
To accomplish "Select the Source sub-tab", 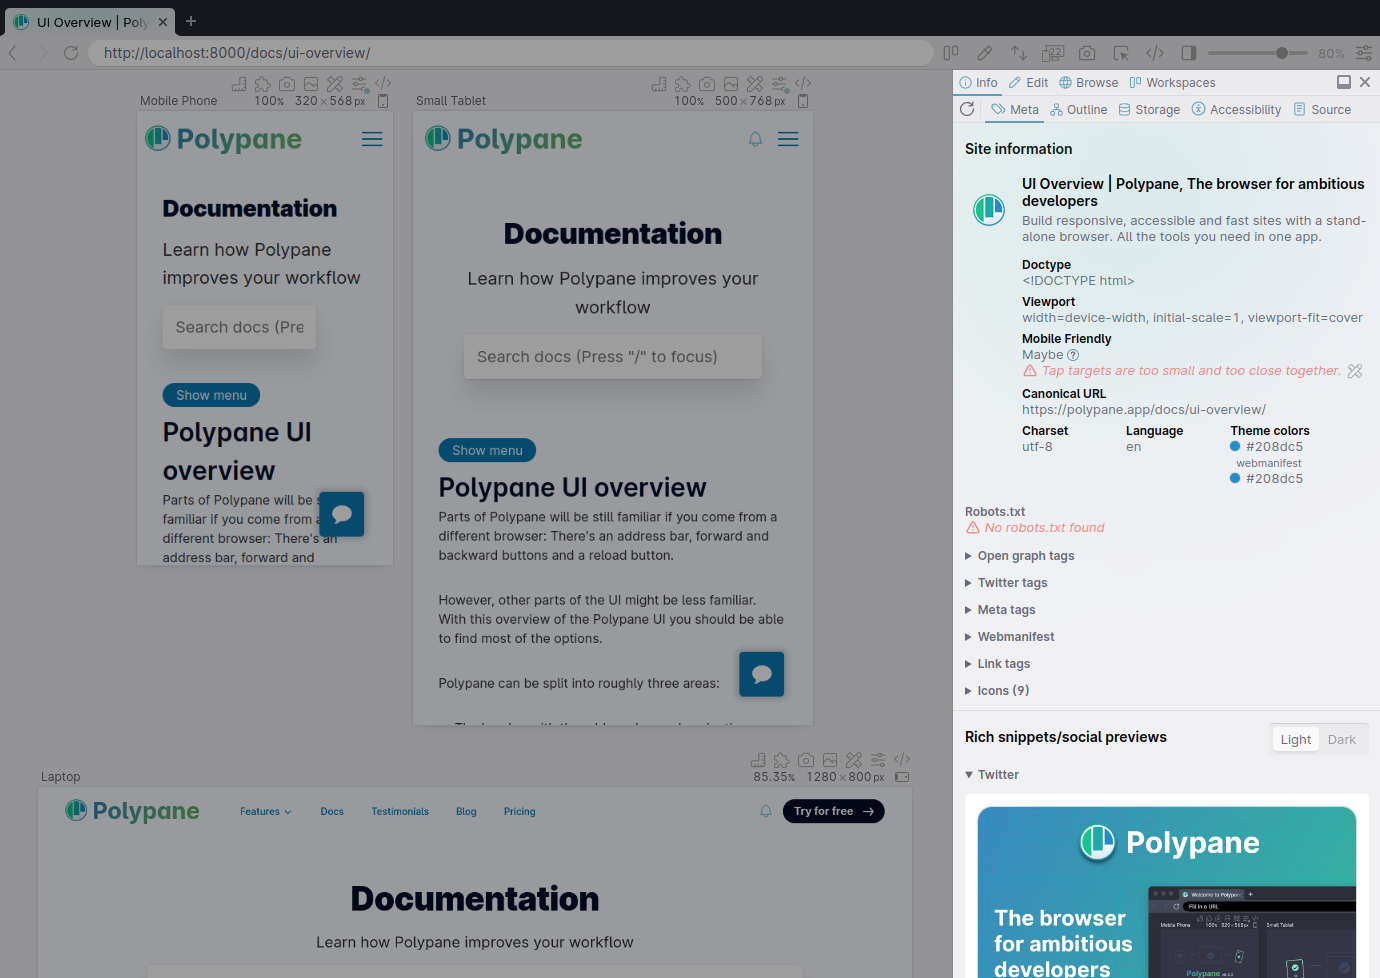I will [1322, 110].
